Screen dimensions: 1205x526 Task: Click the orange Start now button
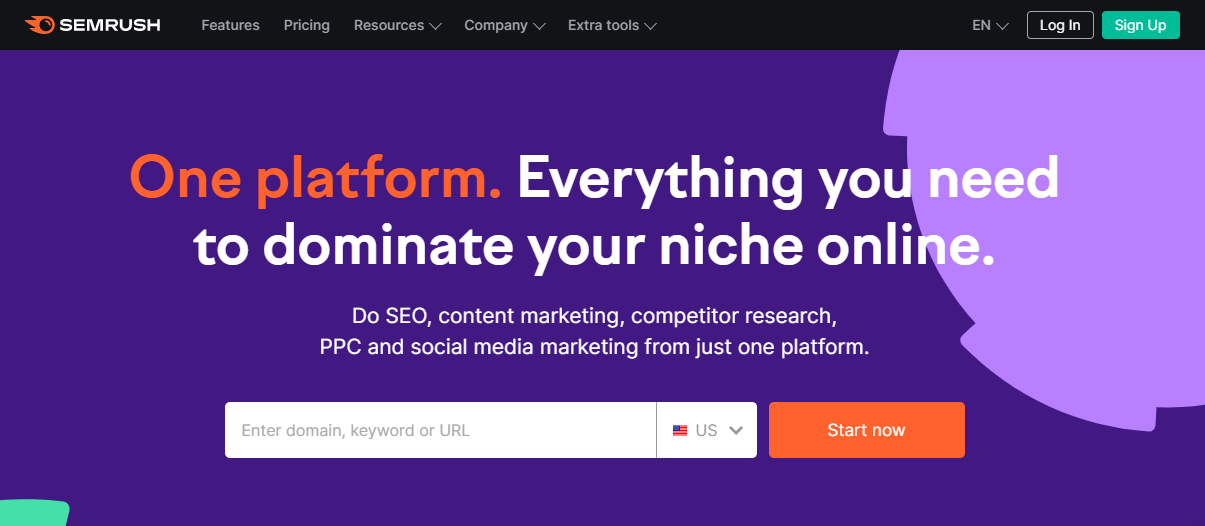(x=867, y=430)
